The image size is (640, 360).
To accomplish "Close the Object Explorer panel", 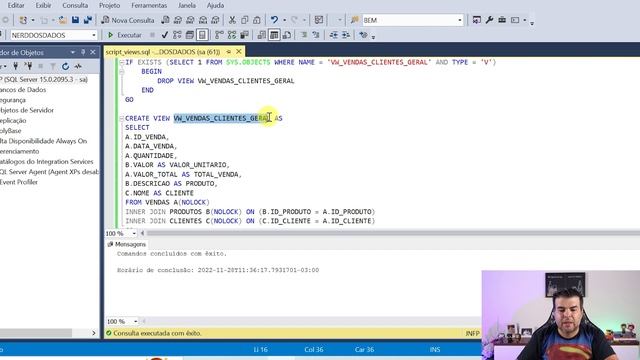I will coord(93,52).
